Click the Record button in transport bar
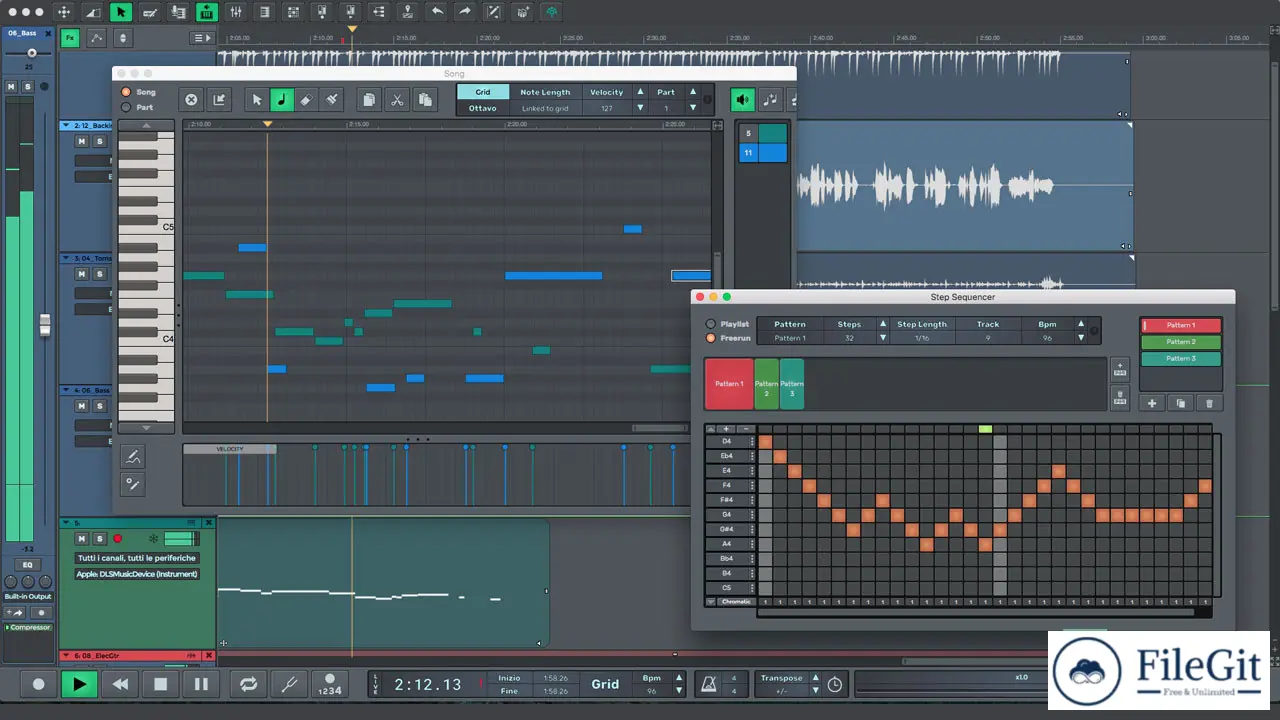The width and height of the screenshot is (1280, 720). click(39, 685)
